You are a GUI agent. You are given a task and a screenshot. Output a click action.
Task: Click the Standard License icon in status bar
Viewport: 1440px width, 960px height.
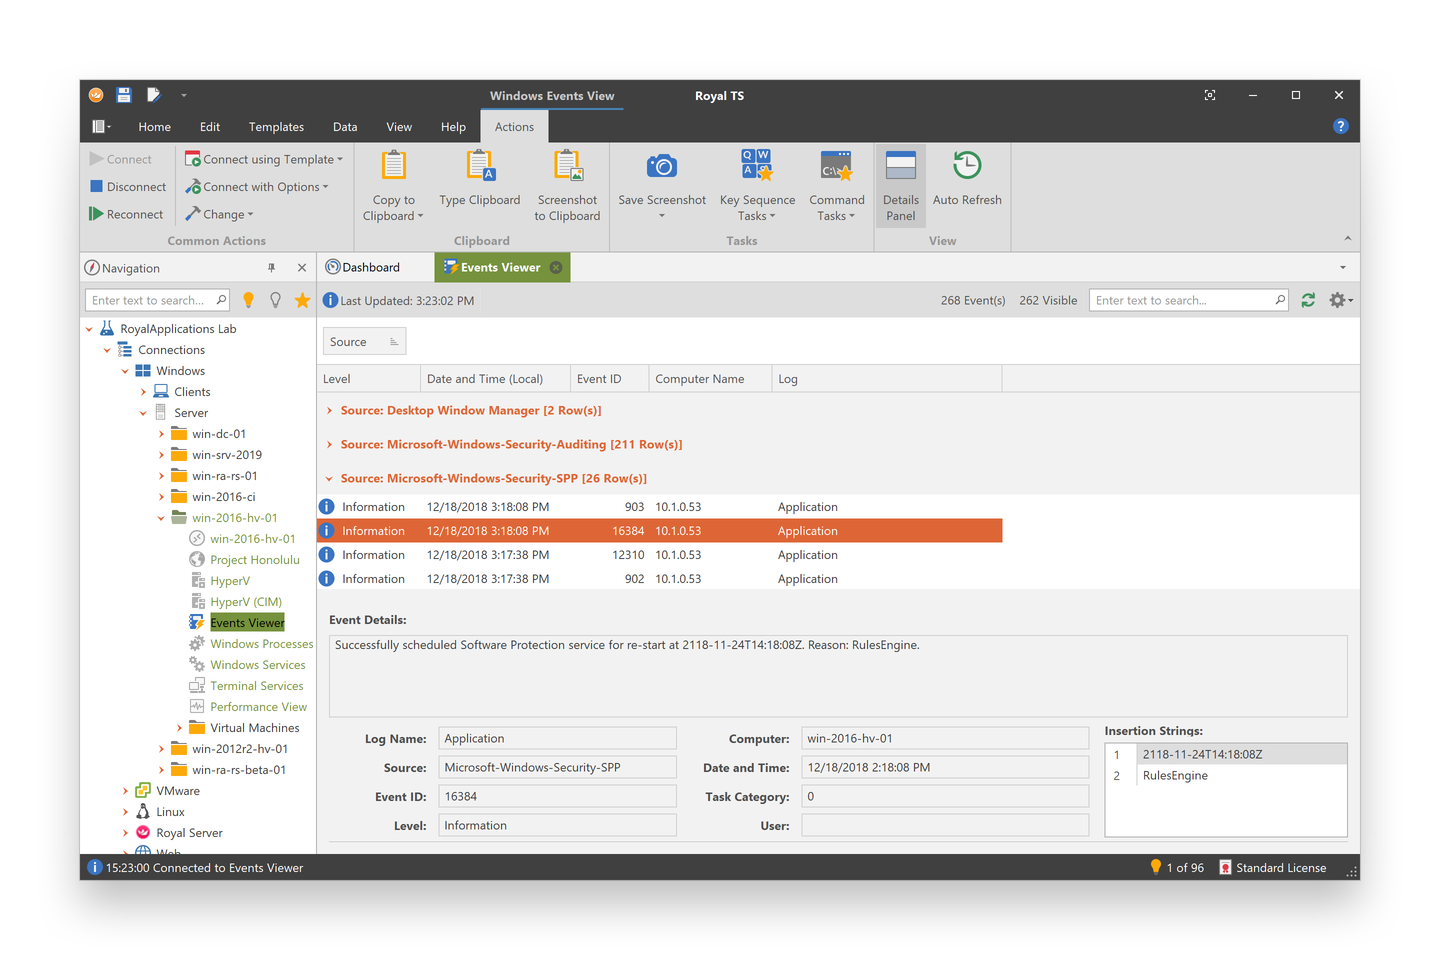pos(1224,867)
